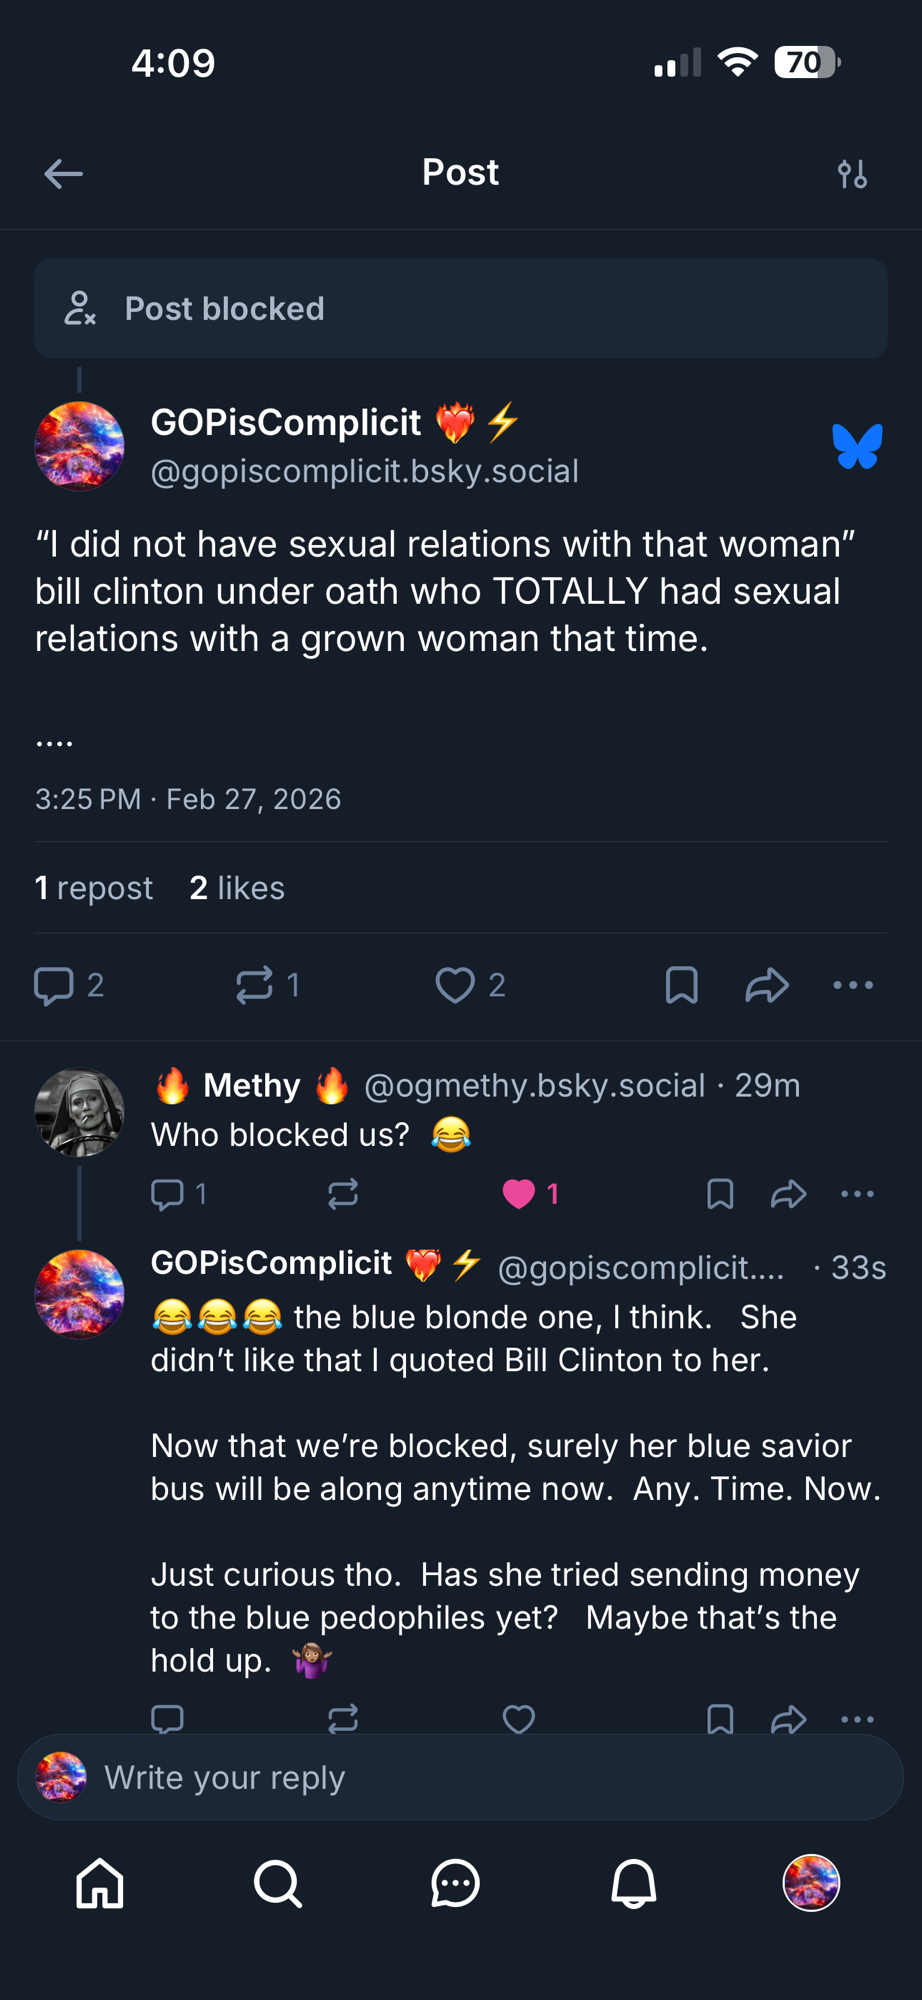Open the Chat messages tab
The height and width of the screenshot is (2000, 922).
pyautogui.click(x=455, y=1884)
